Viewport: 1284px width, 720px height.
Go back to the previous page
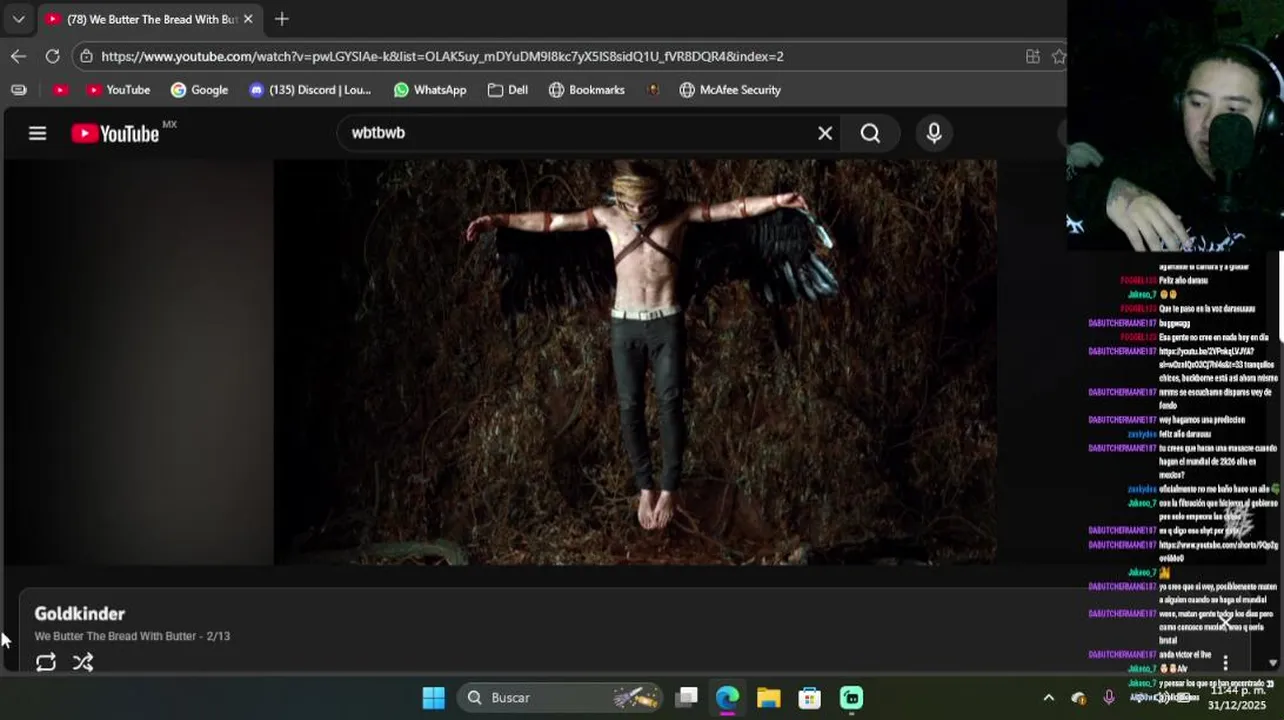18,56
